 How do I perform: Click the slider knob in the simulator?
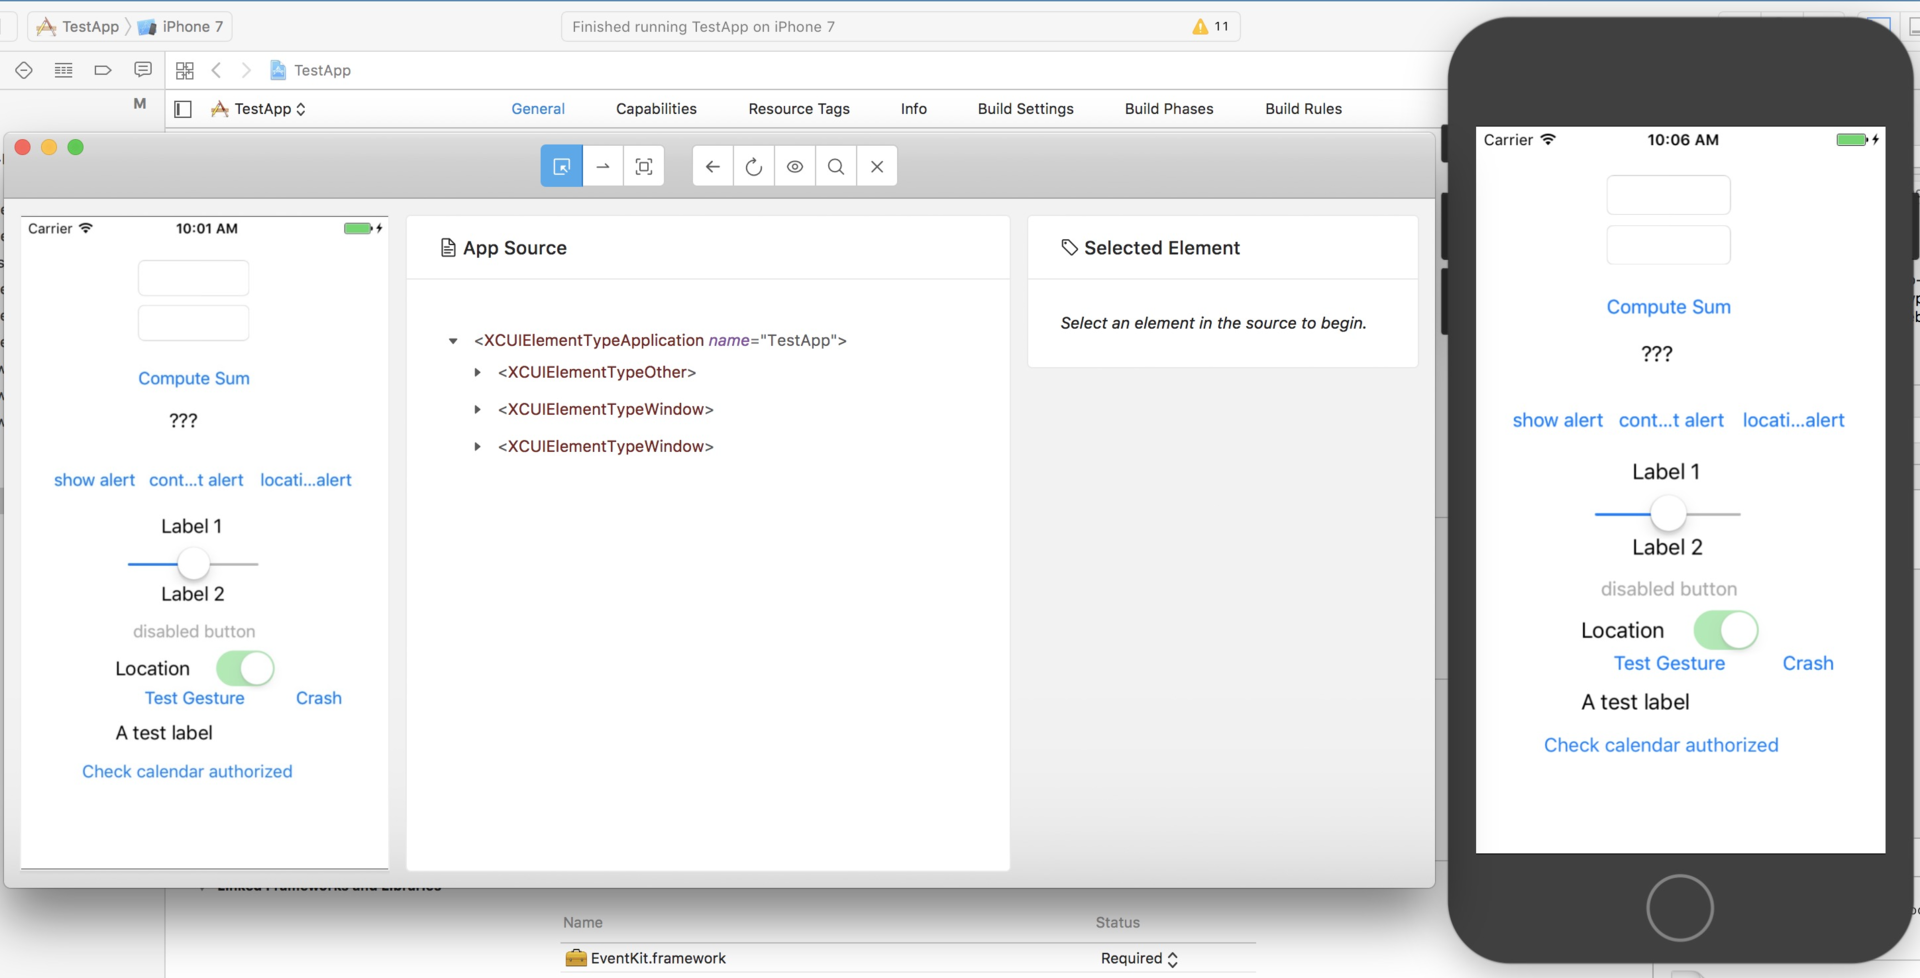point(1668,514)
